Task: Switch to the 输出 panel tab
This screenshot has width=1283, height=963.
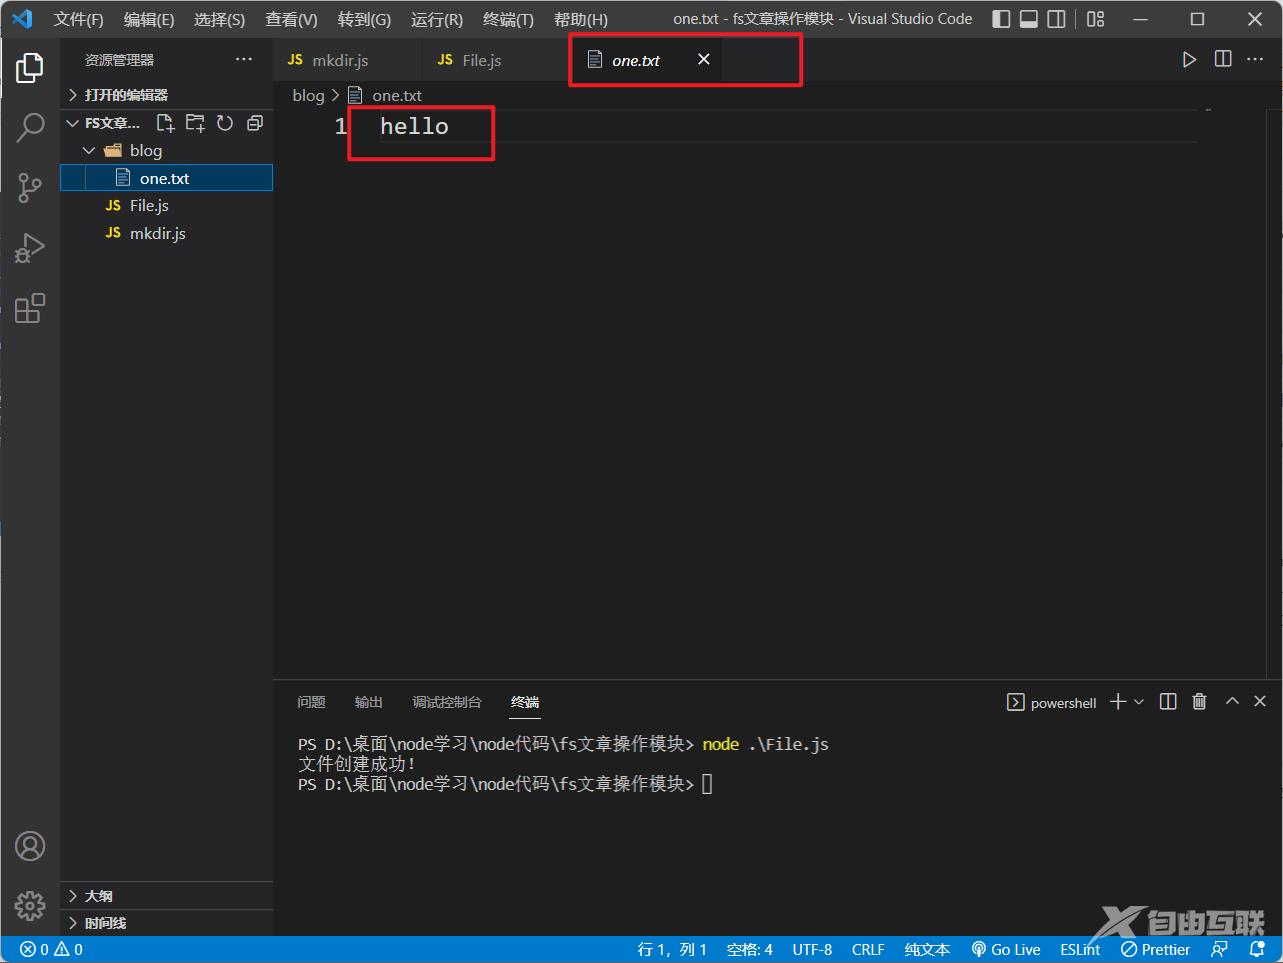Action: point(369,702)
